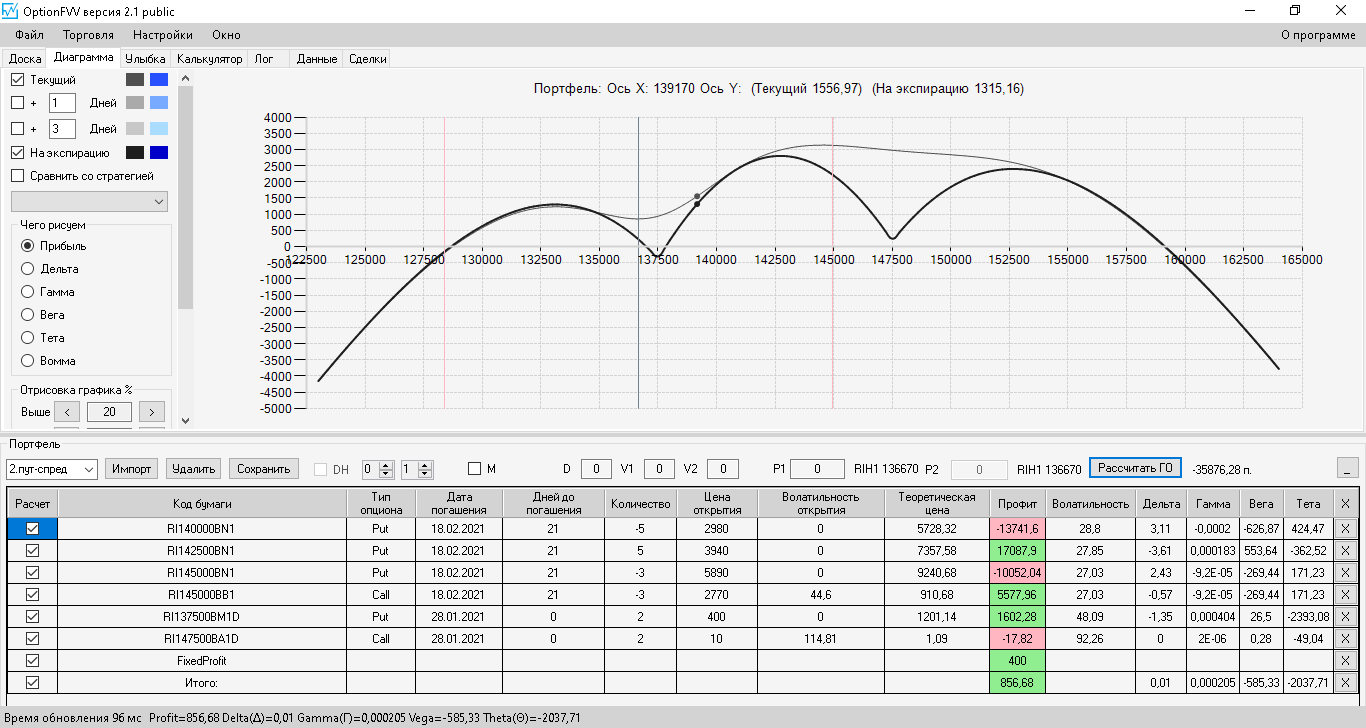Increase the first DH spinner value
1366x728 pixels.
(388, 465)
